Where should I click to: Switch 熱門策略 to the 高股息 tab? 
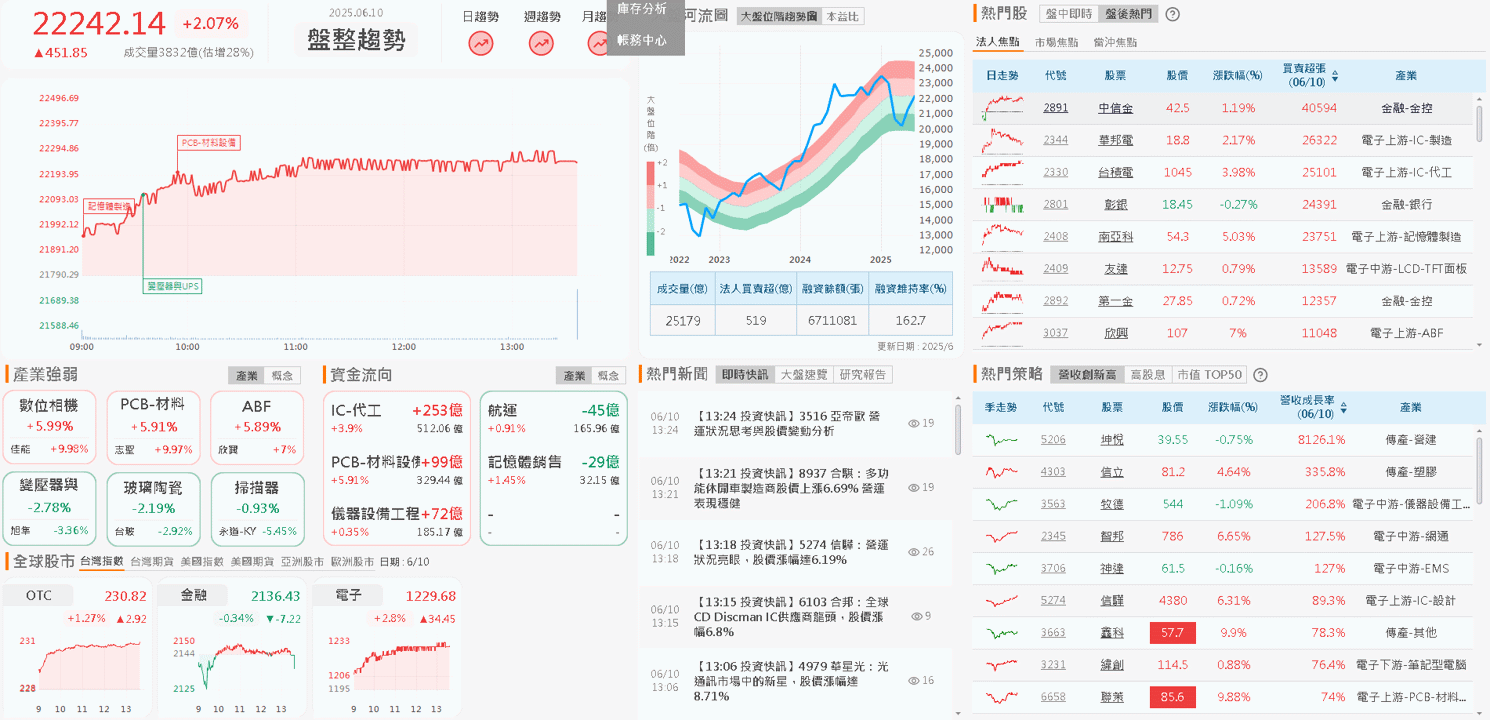1147,375
